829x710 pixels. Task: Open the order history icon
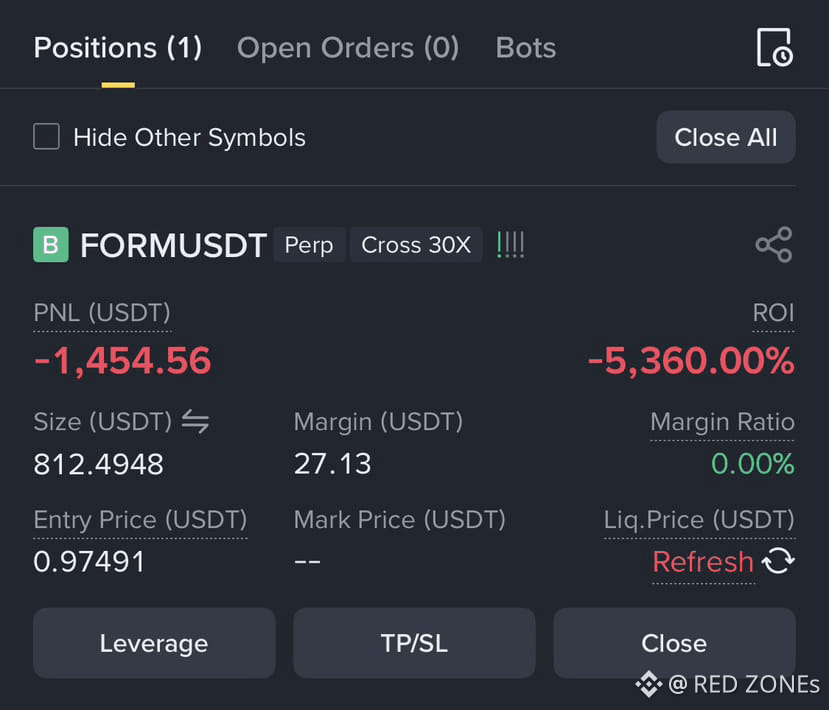774,48
